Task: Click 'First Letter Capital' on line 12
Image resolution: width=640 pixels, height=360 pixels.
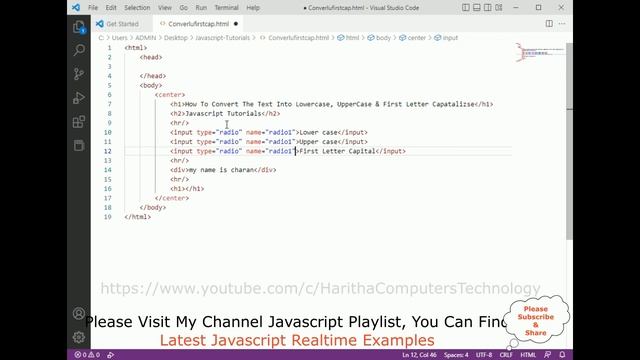Action: click(337, 151)
